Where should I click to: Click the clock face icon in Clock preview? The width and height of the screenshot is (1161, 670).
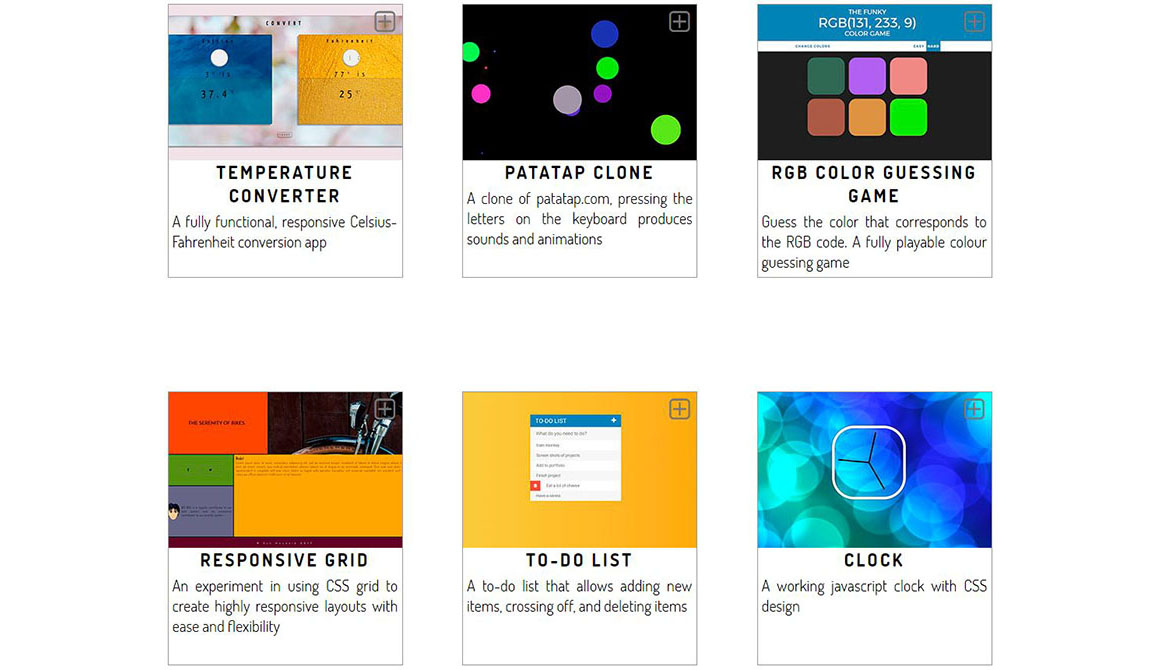[869, 463]
